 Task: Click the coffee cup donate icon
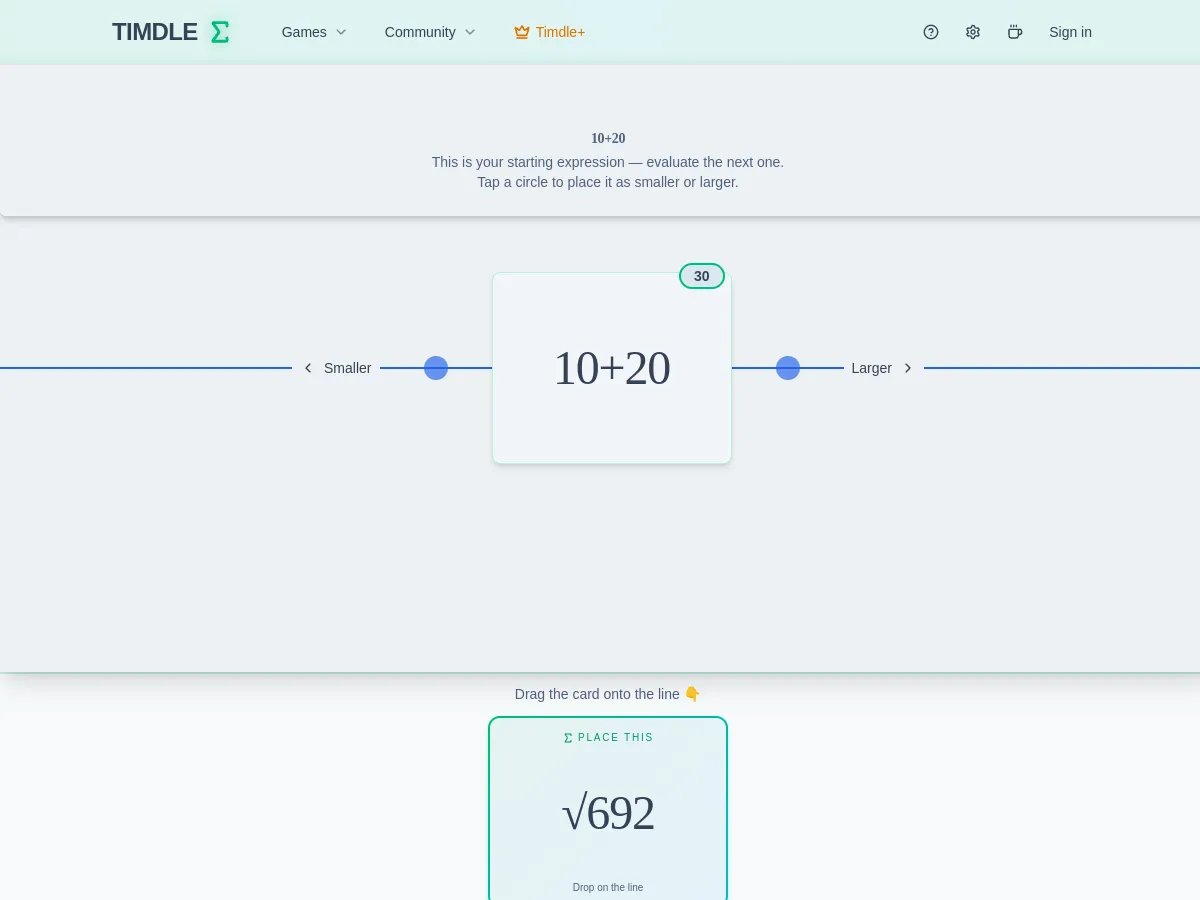pyautogui.click(x=1015, y=32)
